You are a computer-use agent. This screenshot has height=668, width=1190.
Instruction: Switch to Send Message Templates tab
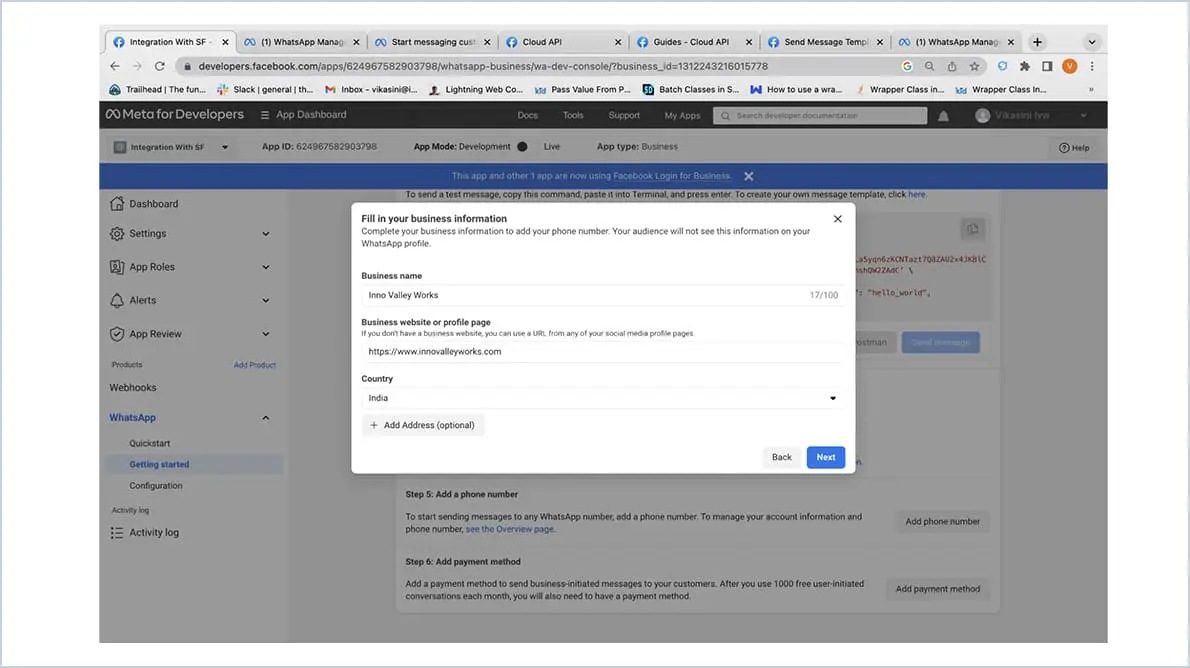825,42
